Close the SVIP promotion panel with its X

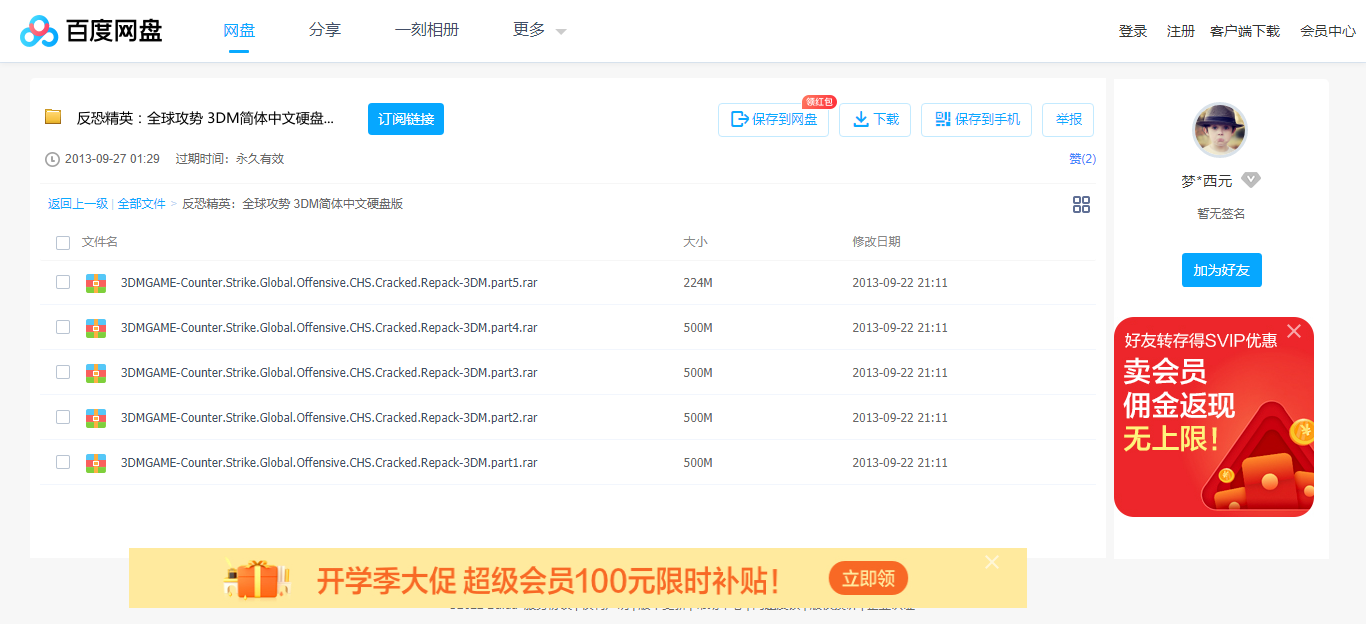pyautogui.click(x=1293, y=331)
